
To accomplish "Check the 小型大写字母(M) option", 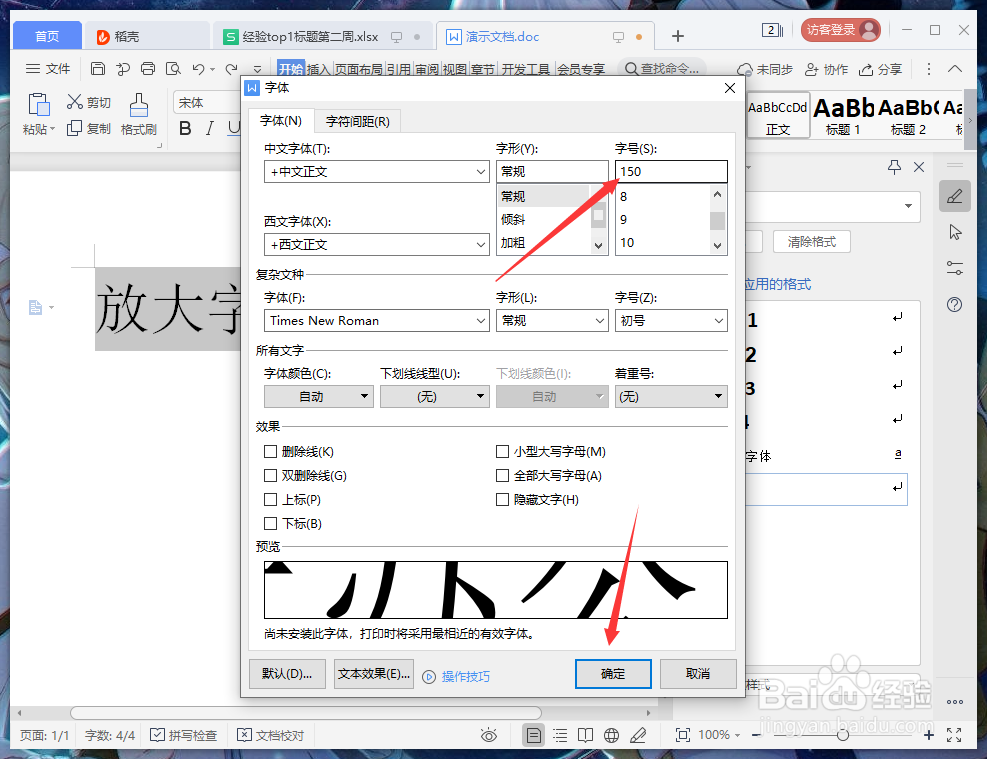I will pos(502,451).
